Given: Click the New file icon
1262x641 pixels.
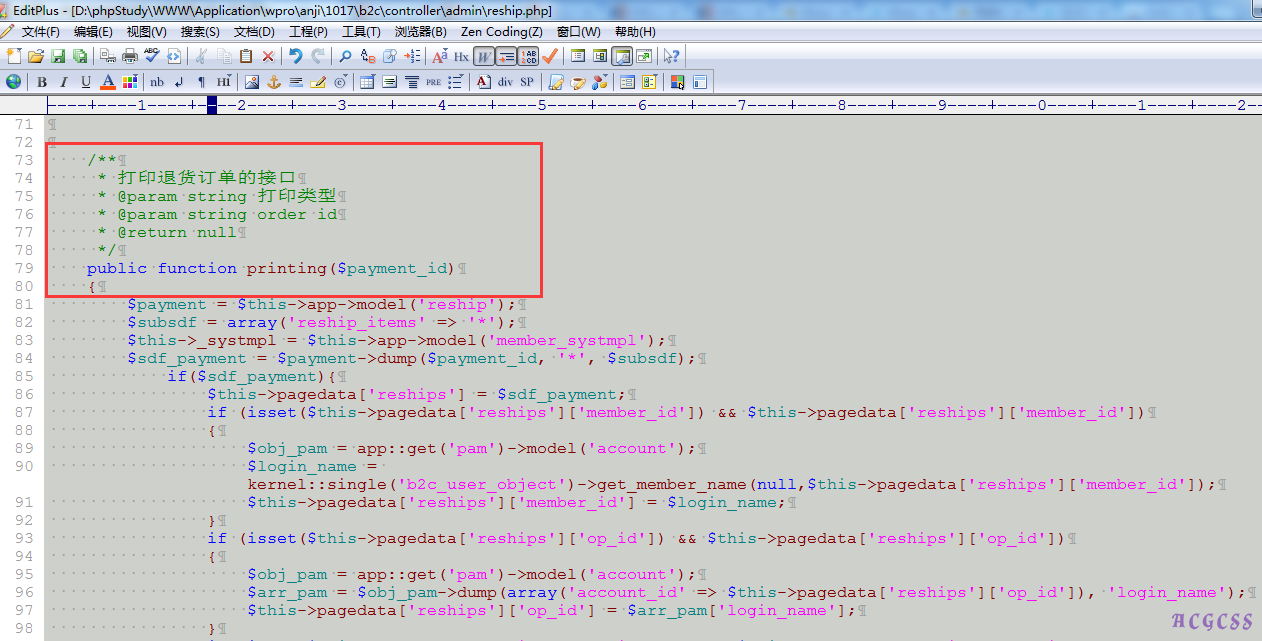Looking at the screenshot, I should coord(13,56).
